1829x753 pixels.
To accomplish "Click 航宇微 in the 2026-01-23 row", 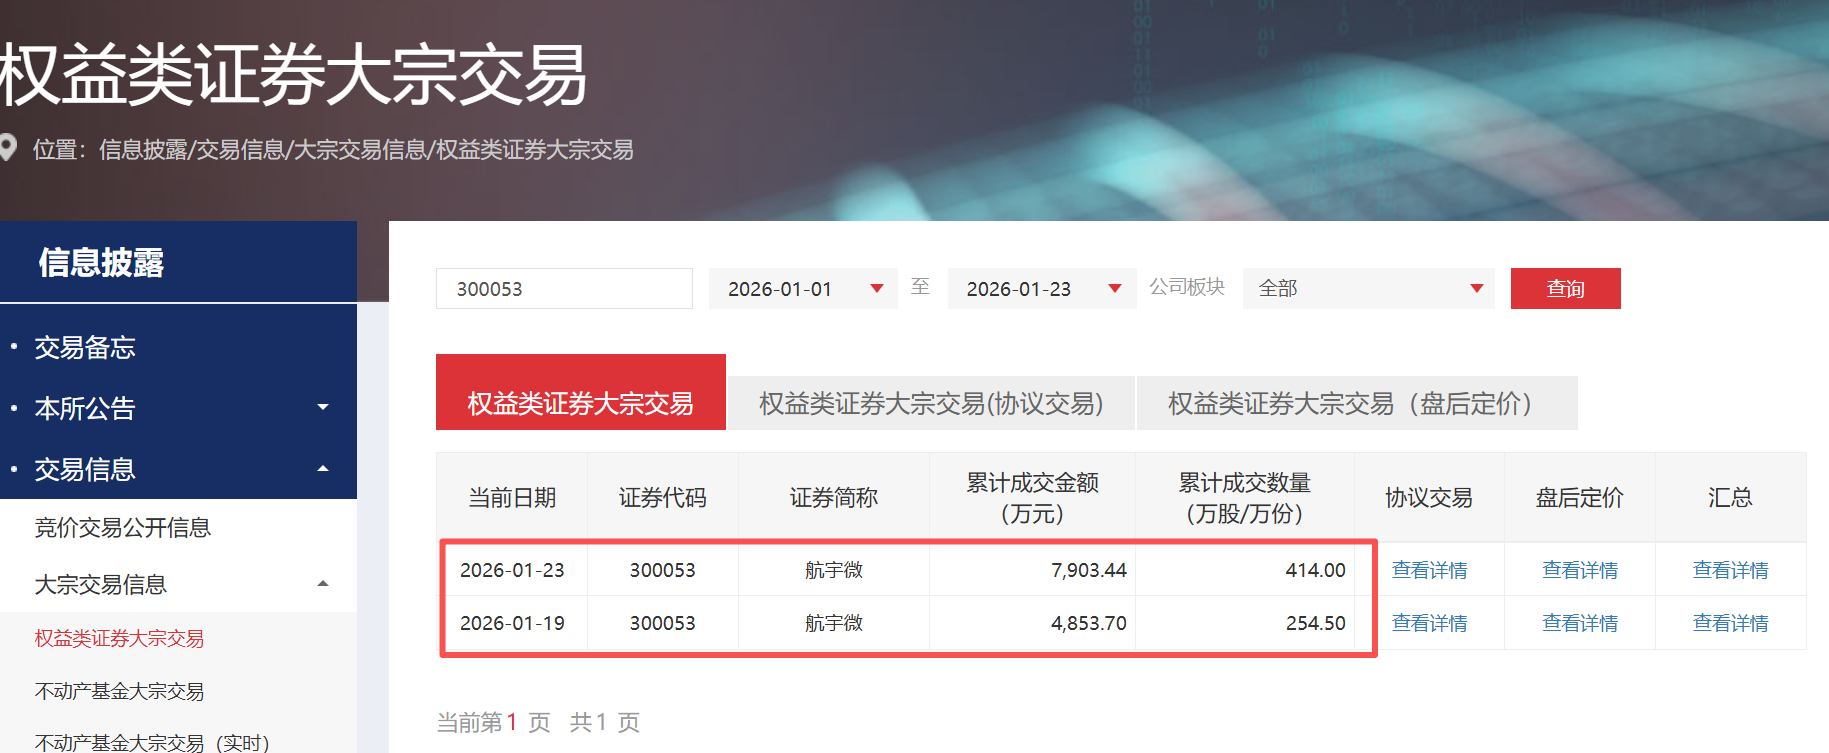I will (x=833, y=570).
